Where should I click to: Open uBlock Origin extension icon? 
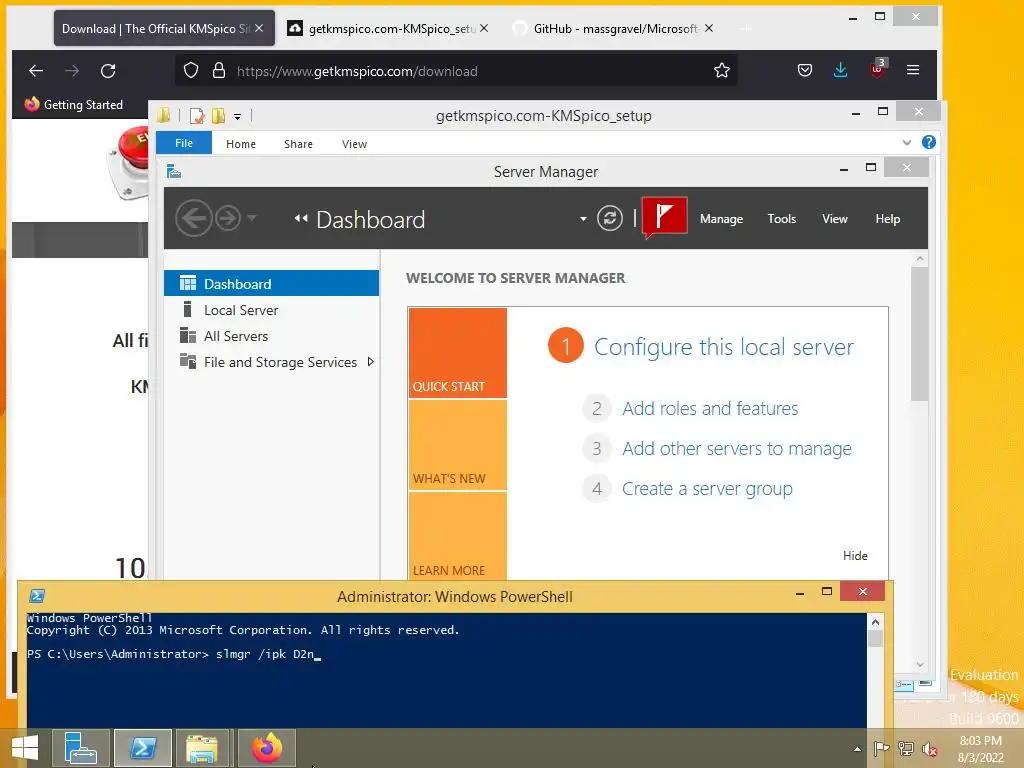tap(877, 69)
